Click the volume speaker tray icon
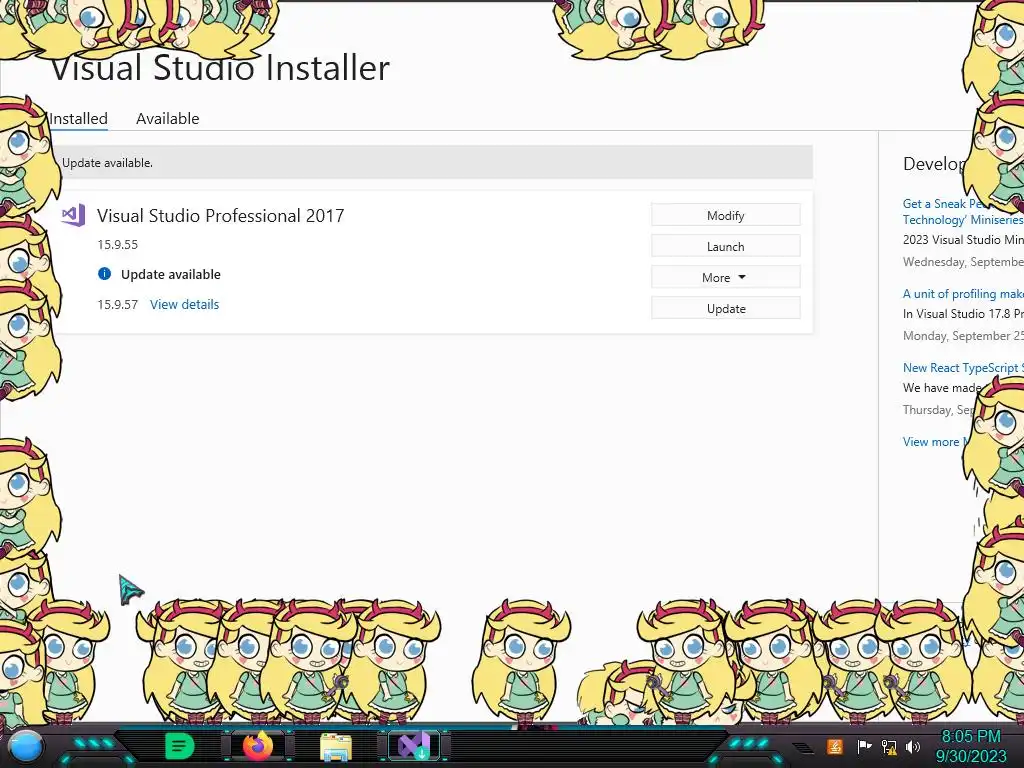 [x=913, y=746]
